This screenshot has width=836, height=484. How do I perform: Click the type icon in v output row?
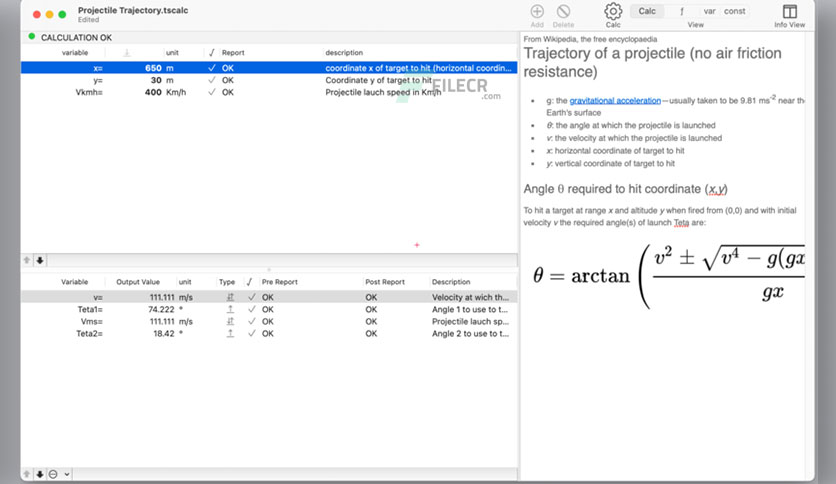pos(230,297)
